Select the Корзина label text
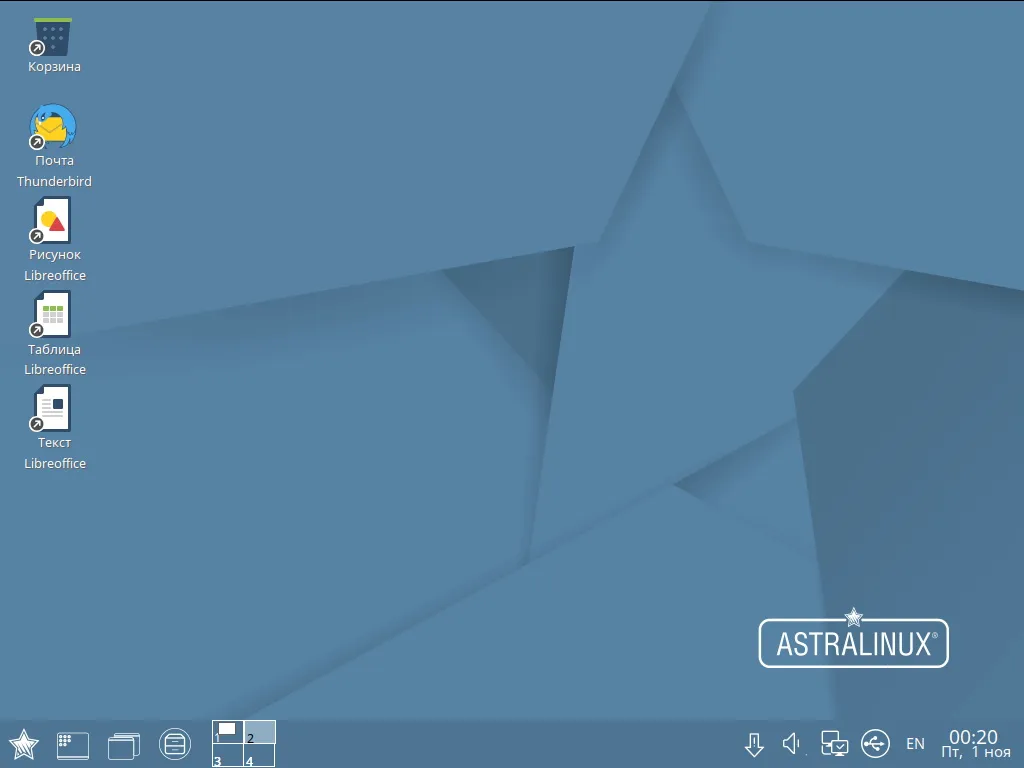Viewport: 1024px width, 768px height. click(x=54, y=67)
